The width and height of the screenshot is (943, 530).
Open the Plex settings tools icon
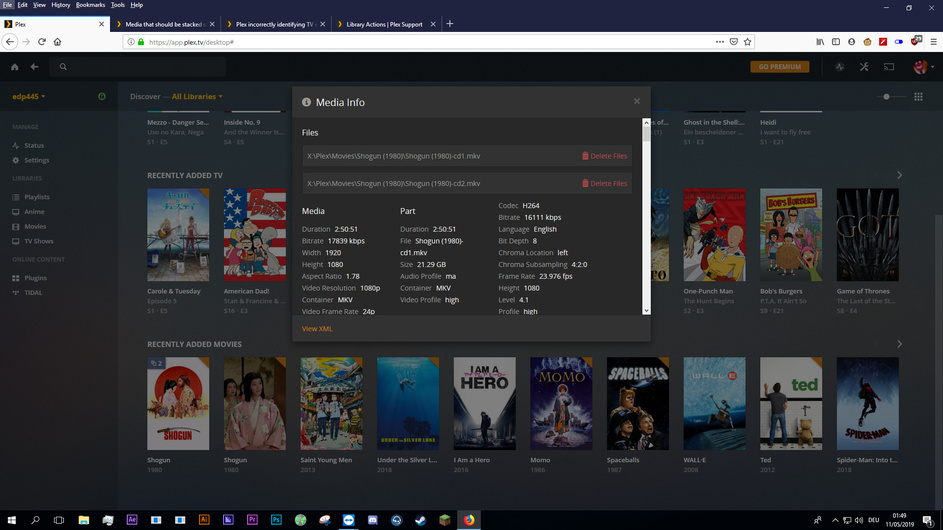click(x=864, y=67)
